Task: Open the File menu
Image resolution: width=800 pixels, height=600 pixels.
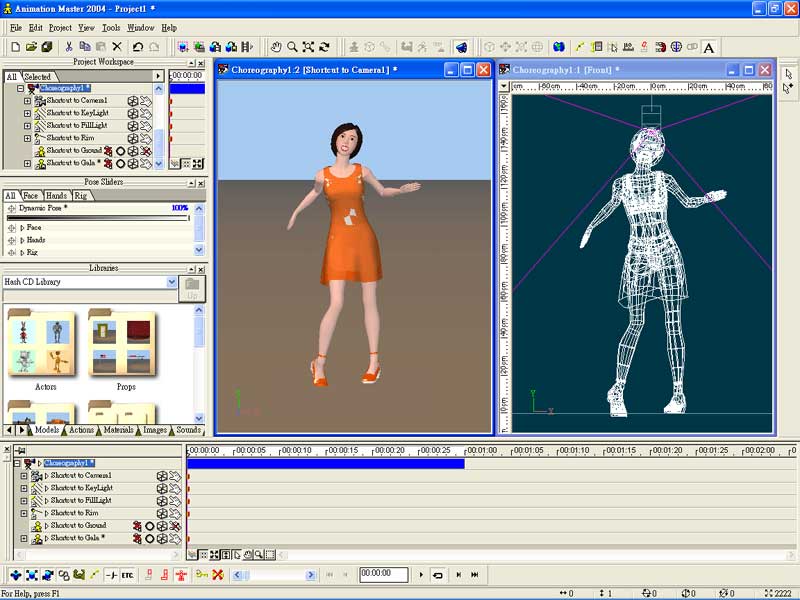Action: 16,28
